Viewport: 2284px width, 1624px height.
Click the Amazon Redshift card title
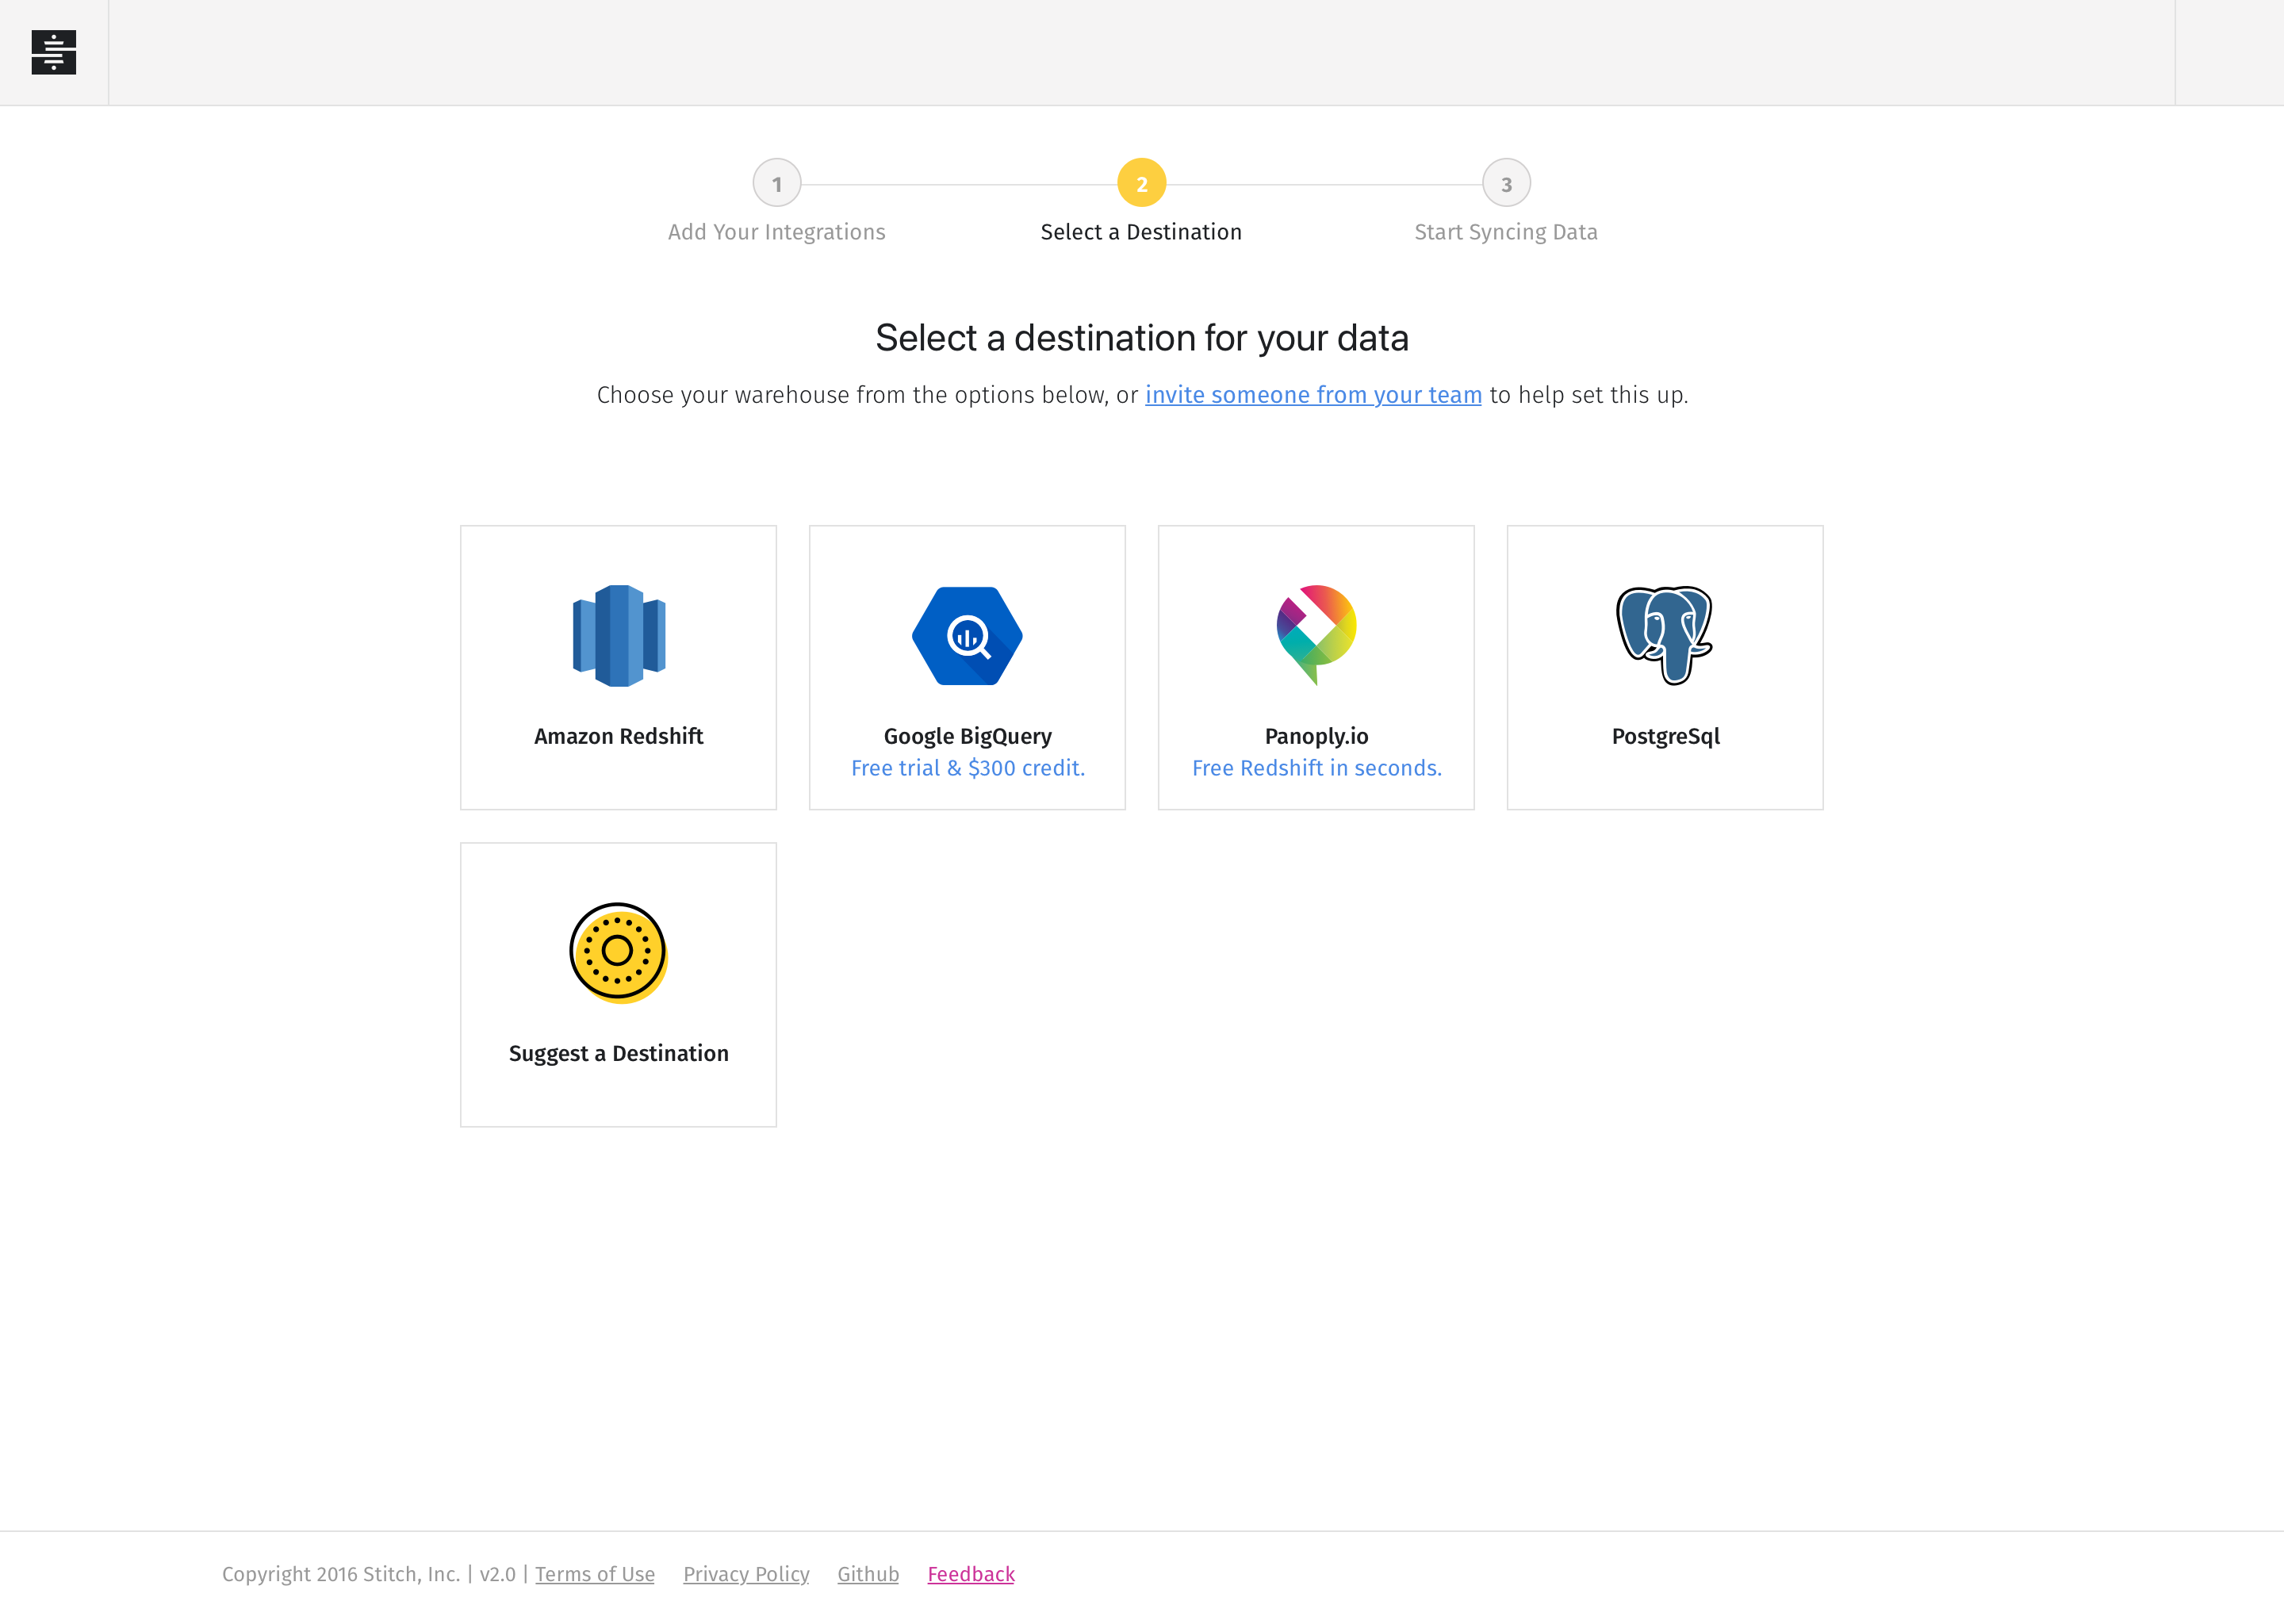point(619,736)
